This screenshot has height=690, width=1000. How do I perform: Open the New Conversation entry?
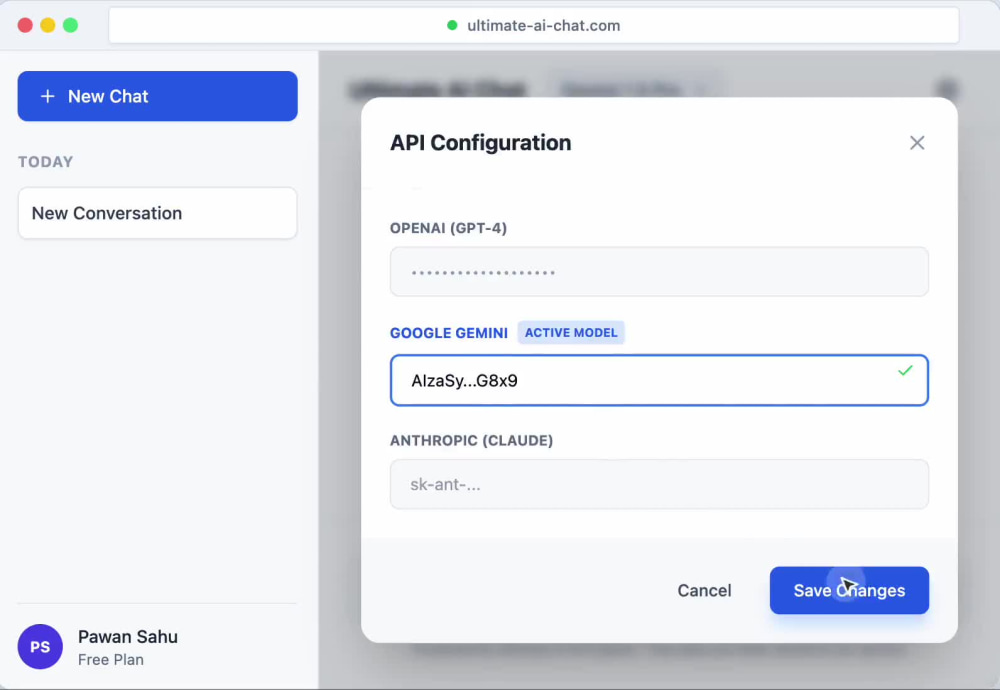(158, 213)
